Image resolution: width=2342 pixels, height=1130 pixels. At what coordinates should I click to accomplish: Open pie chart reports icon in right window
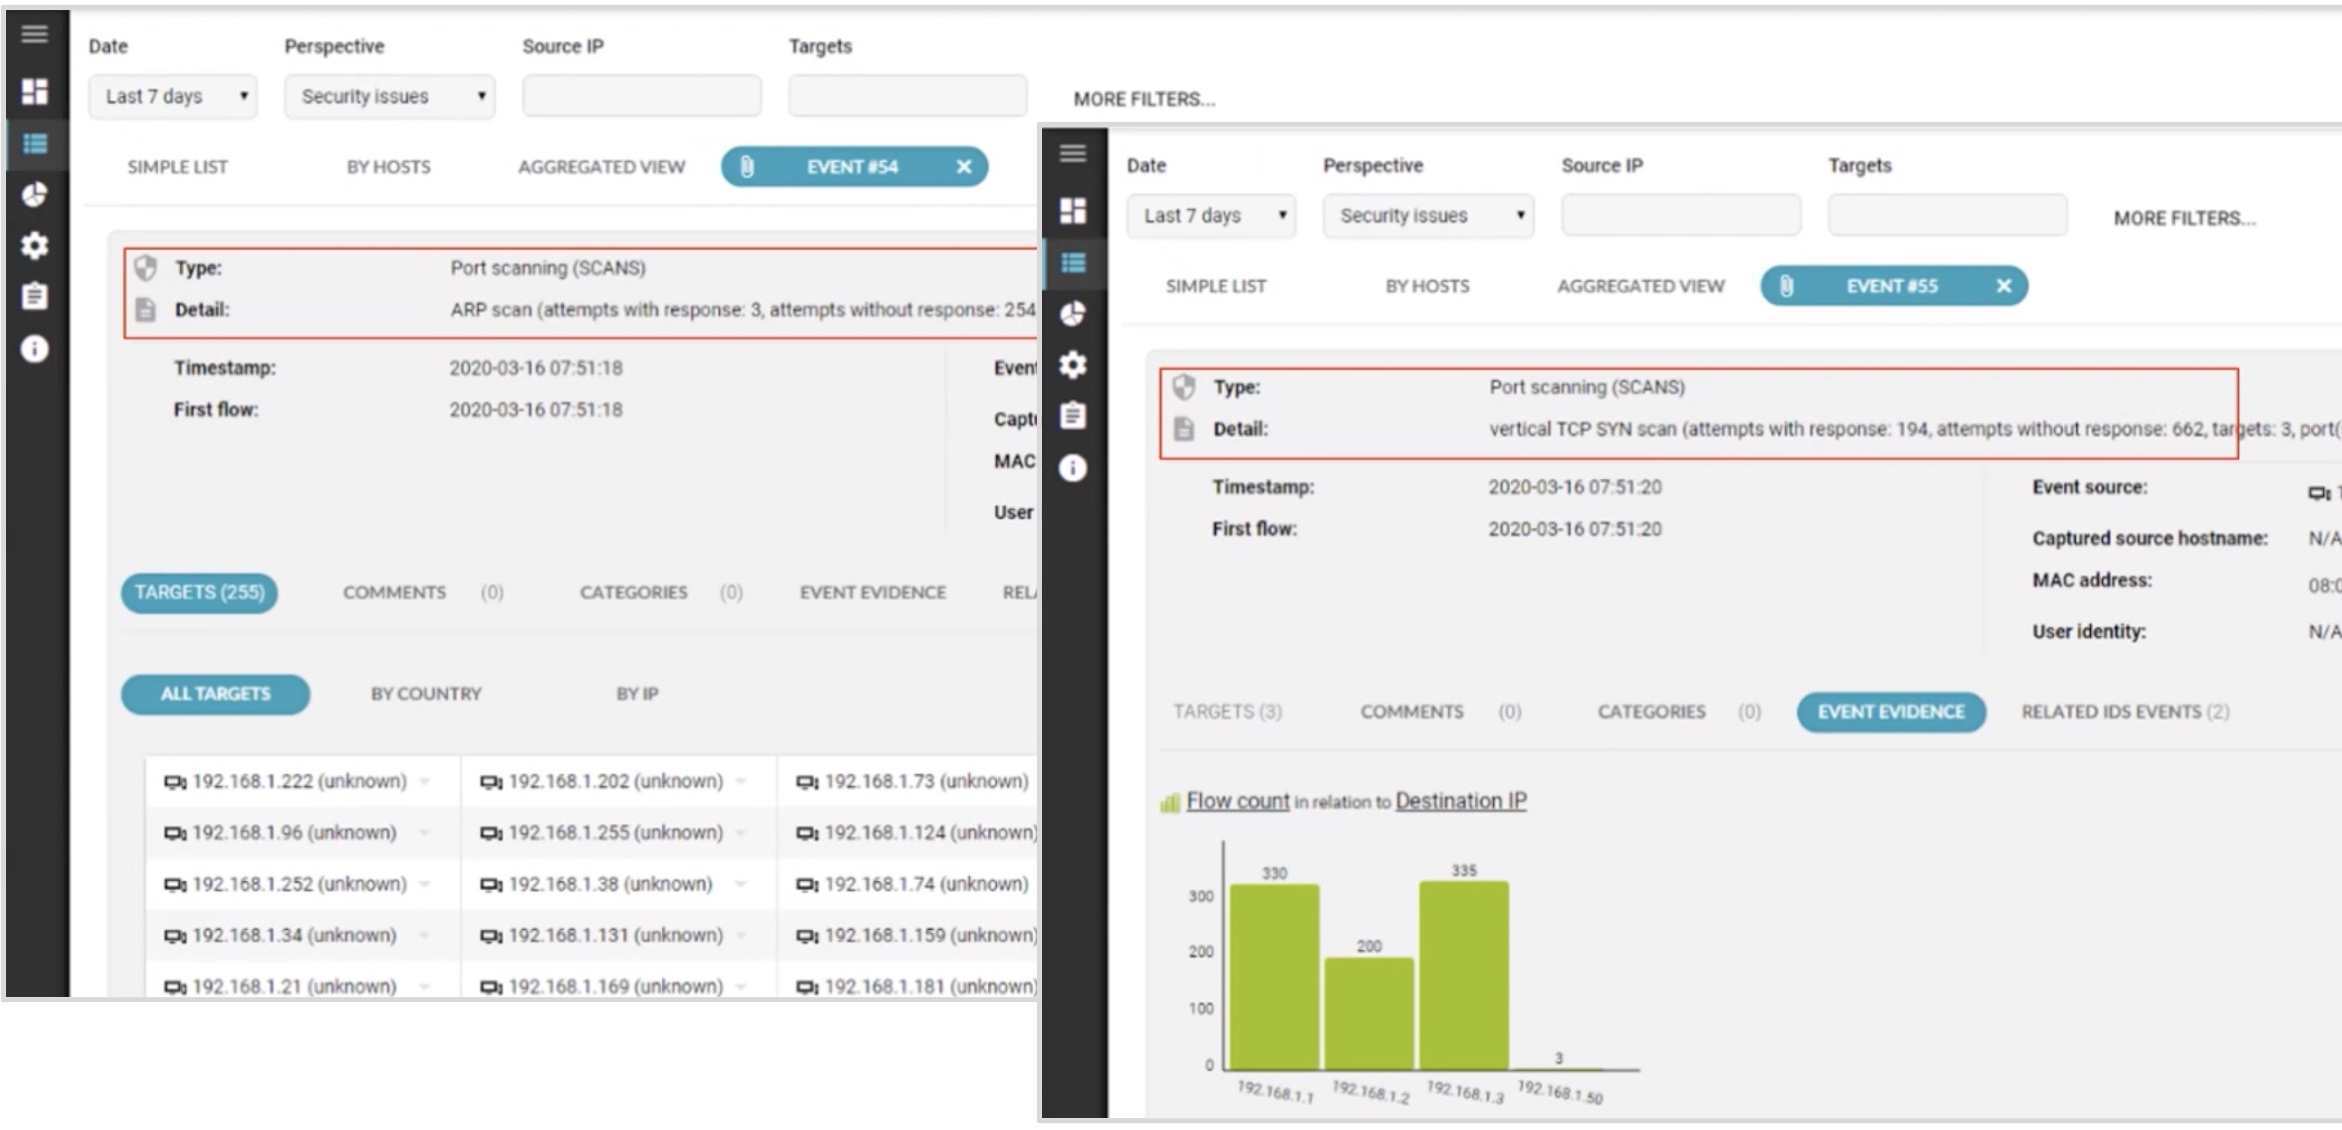(1072, 314)
